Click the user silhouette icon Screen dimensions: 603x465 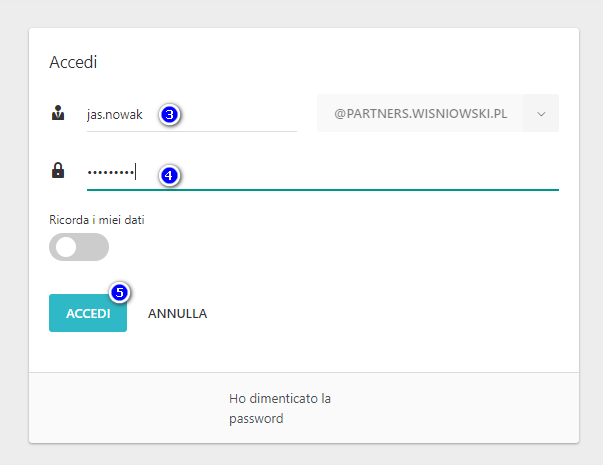tap(57, 114)
